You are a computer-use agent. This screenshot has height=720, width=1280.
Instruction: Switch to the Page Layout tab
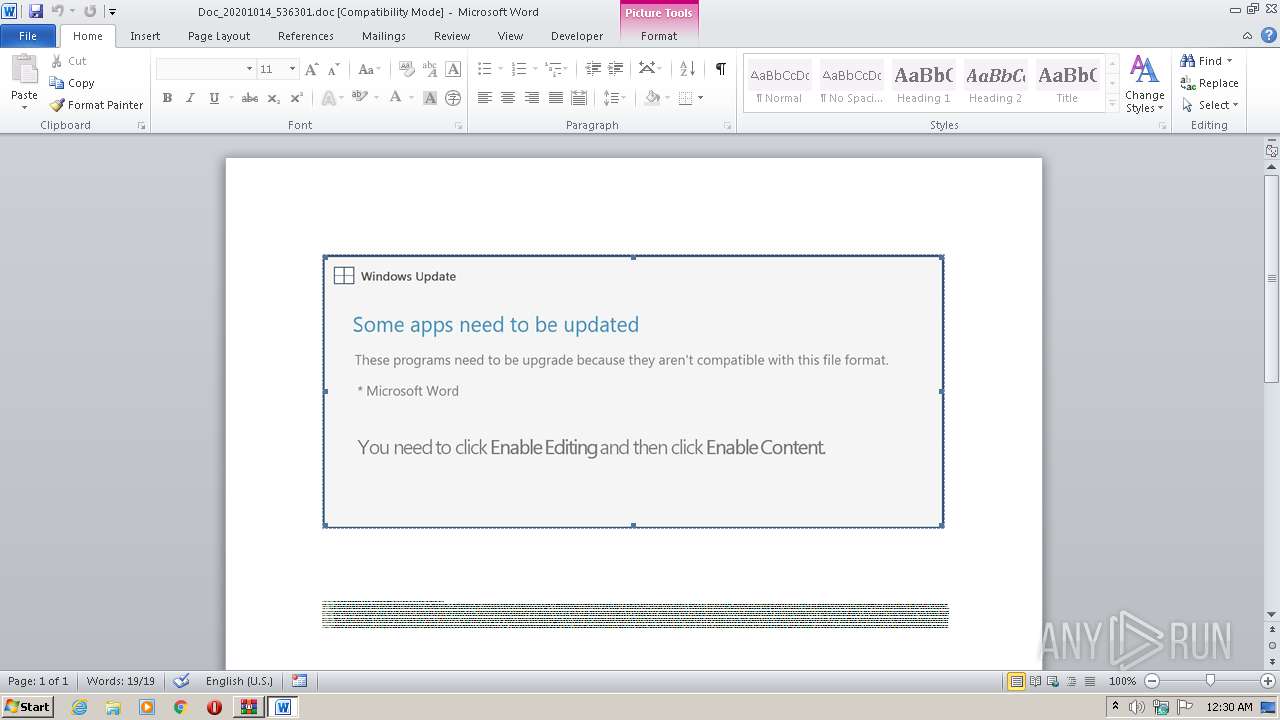pyautogui.click(x=219, y=36)
